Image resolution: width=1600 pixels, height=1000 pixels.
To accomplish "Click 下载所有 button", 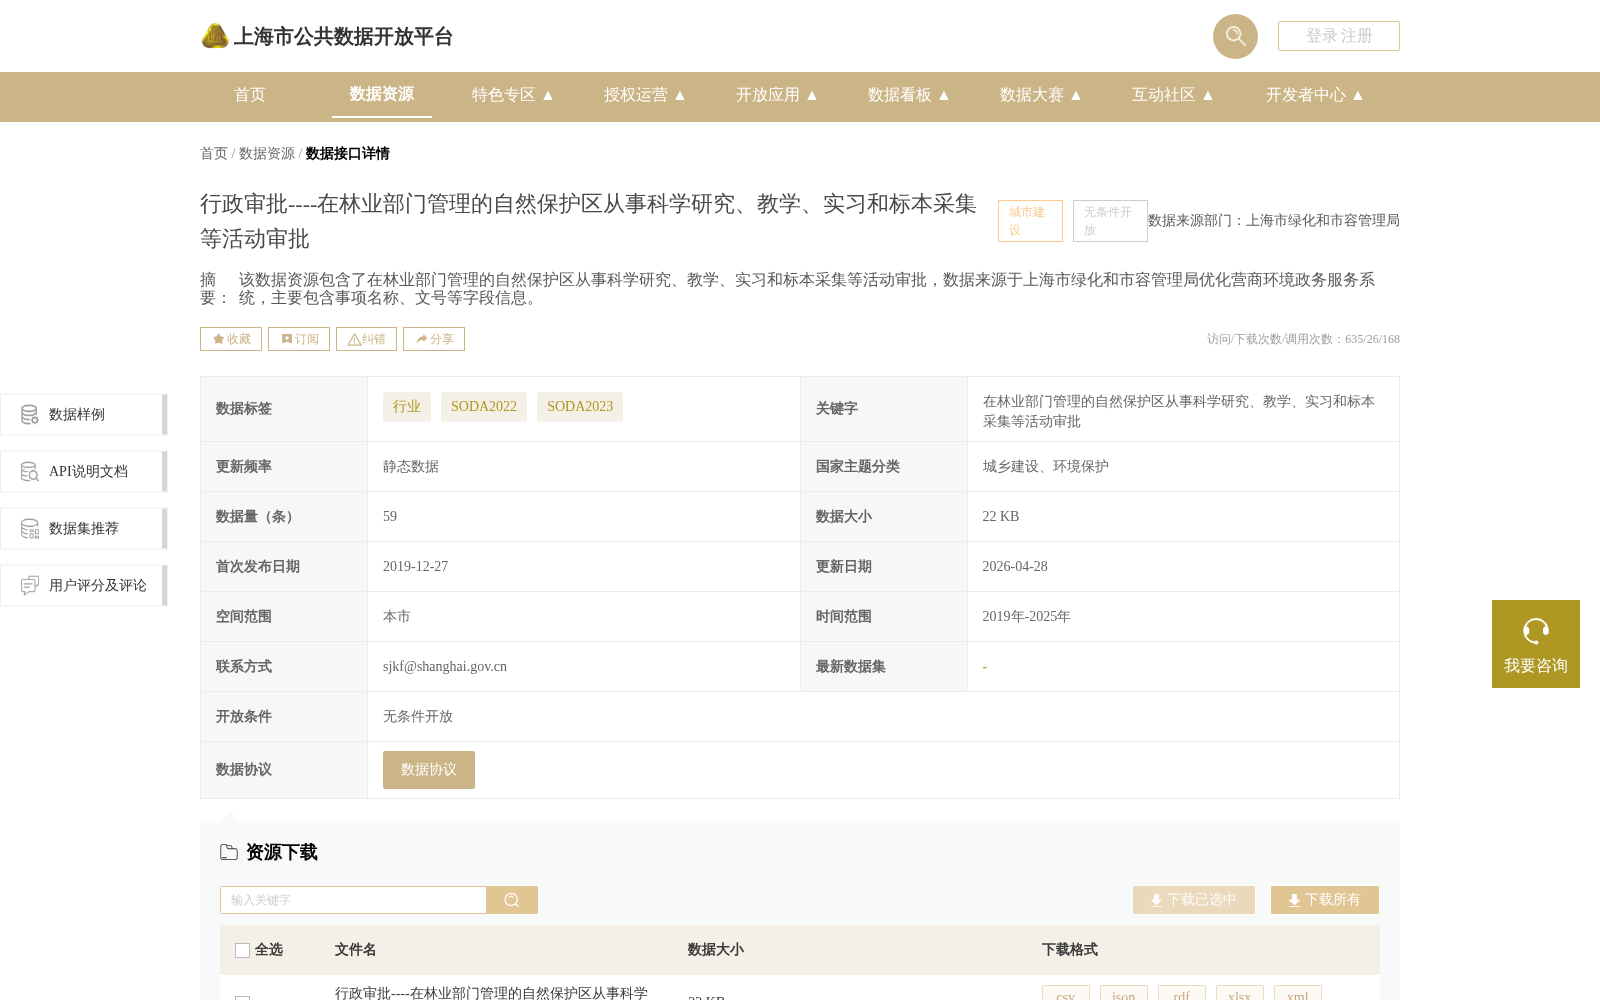I will pyautogui.click(x=1325, y=900).
